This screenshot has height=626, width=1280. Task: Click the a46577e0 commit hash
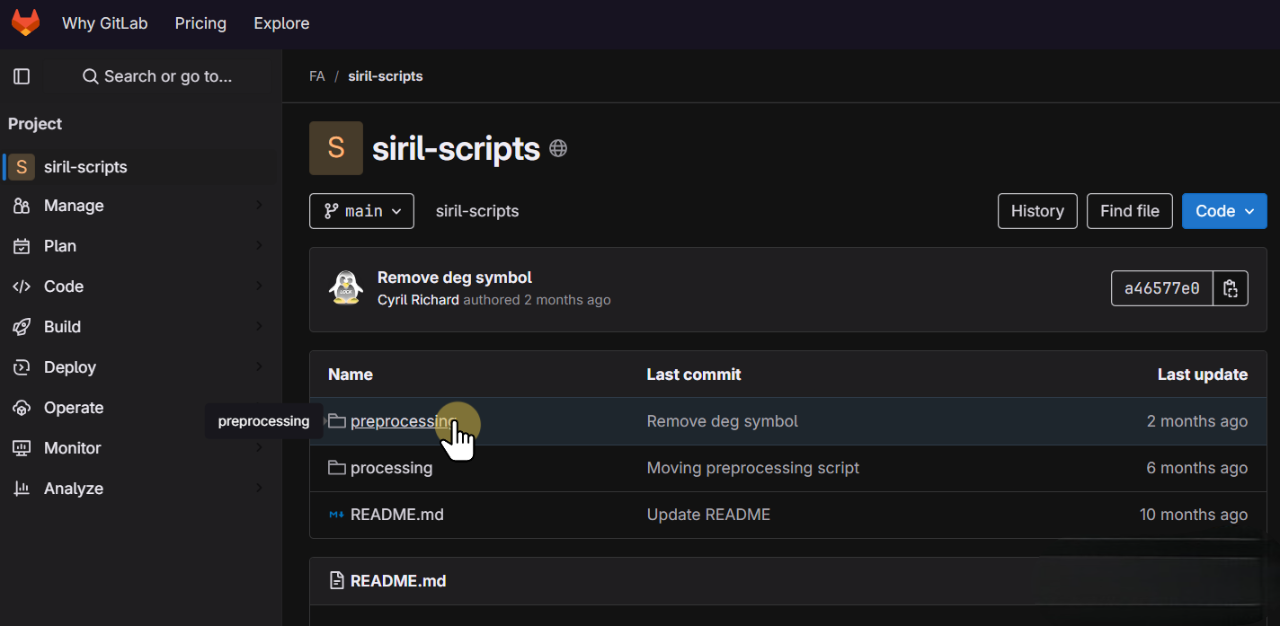1161,289
